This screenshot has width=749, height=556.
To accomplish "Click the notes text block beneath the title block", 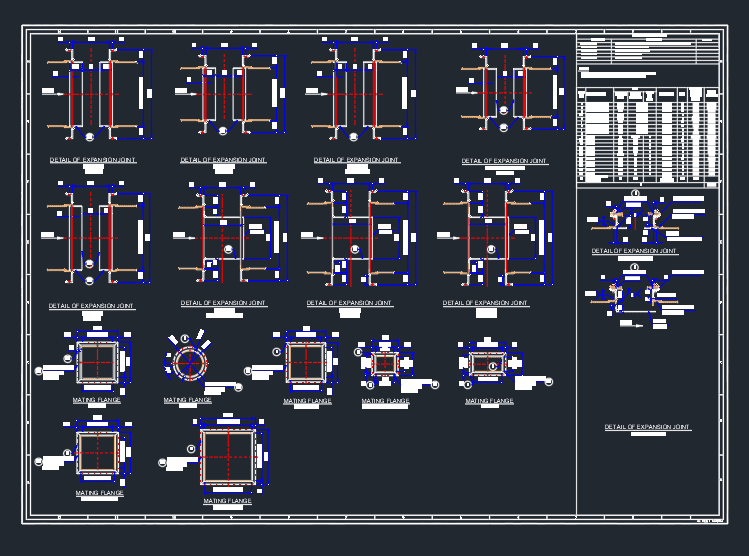I will point(617,73).
